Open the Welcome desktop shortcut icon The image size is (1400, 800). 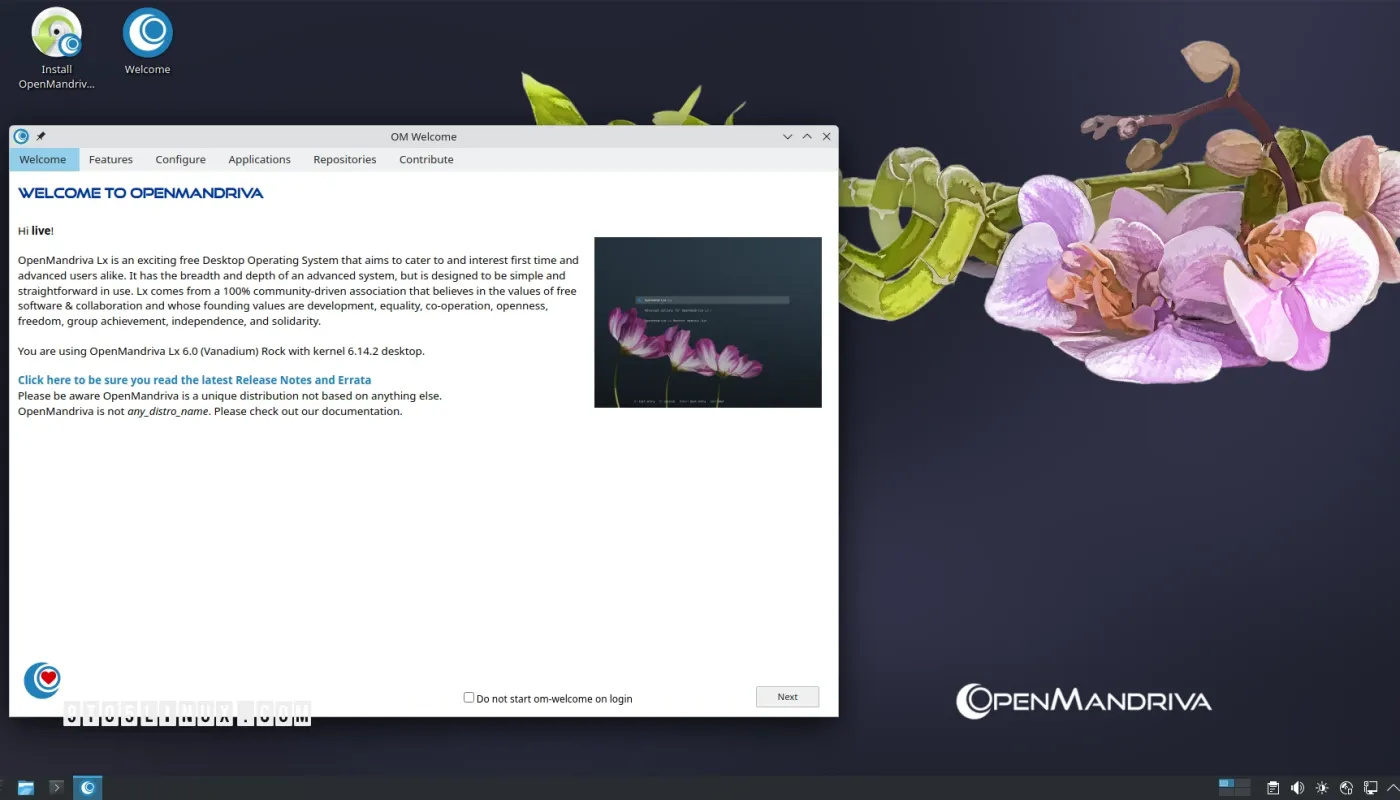point(147,33)
